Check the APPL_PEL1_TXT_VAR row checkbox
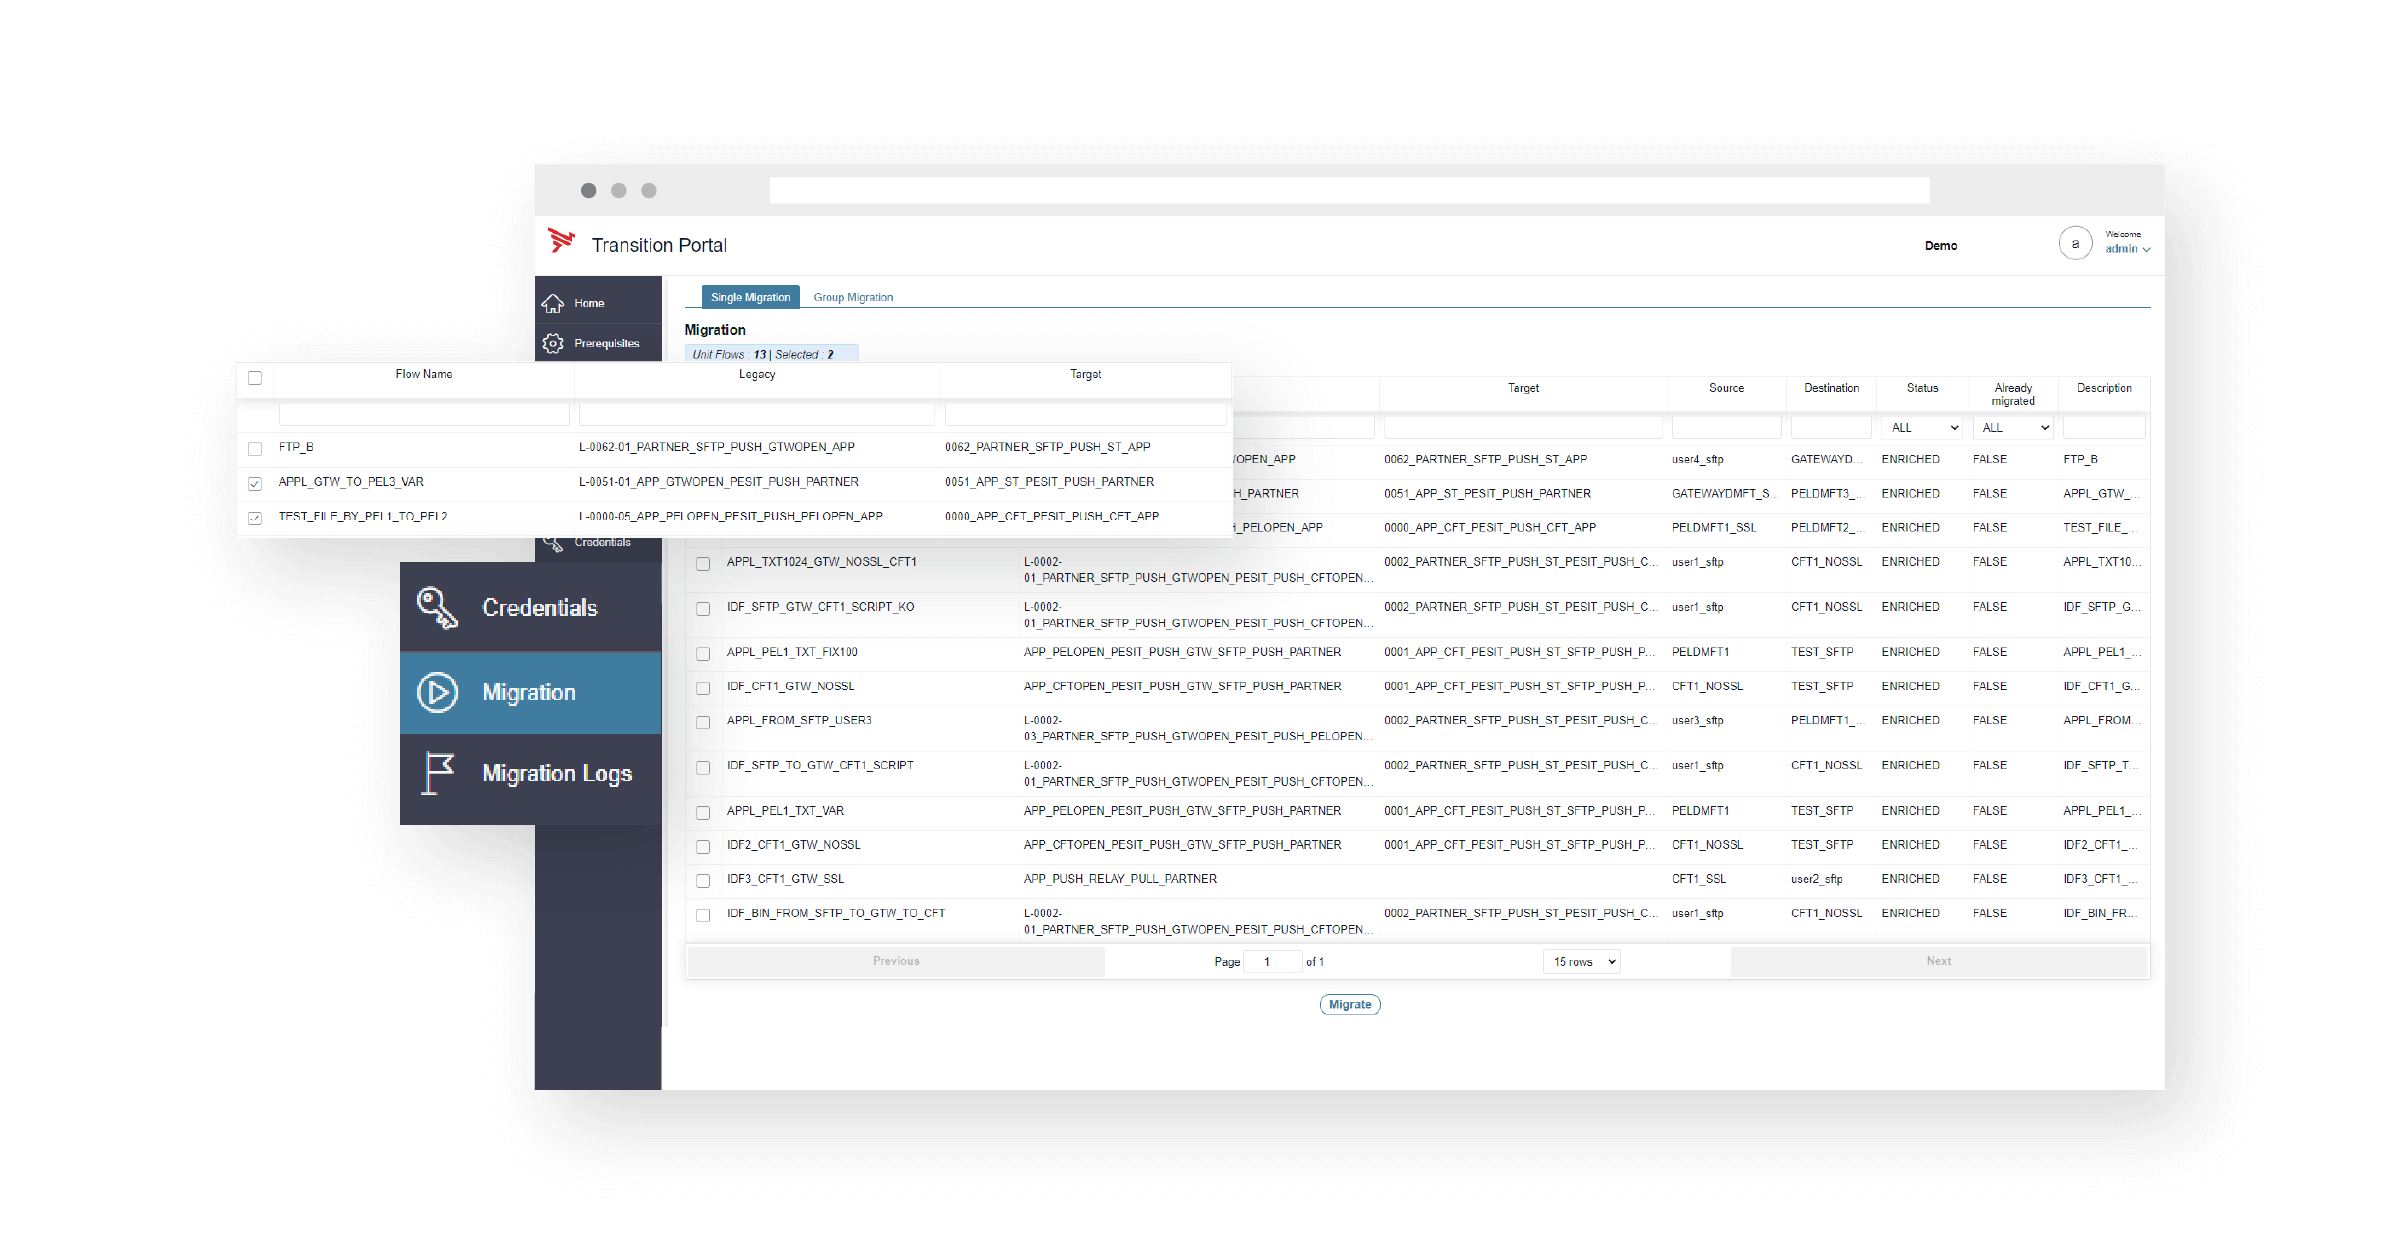This screenshot has width=2401, height=1255. 703,813
